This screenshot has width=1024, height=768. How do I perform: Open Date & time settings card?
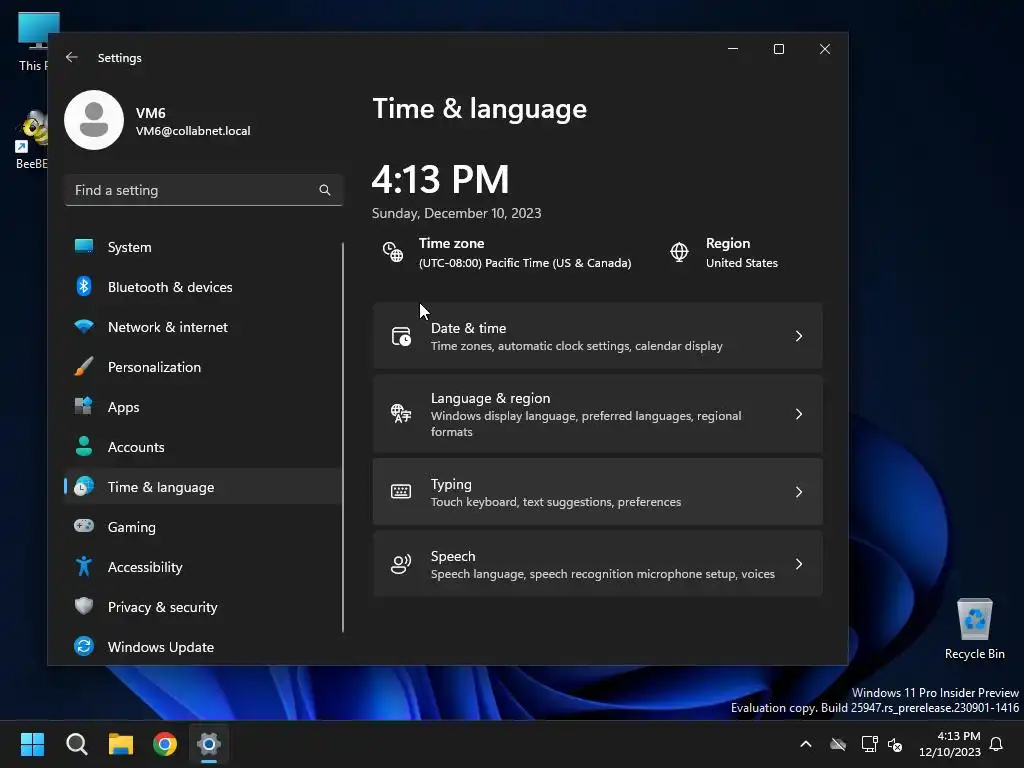(x=598, y=336)
